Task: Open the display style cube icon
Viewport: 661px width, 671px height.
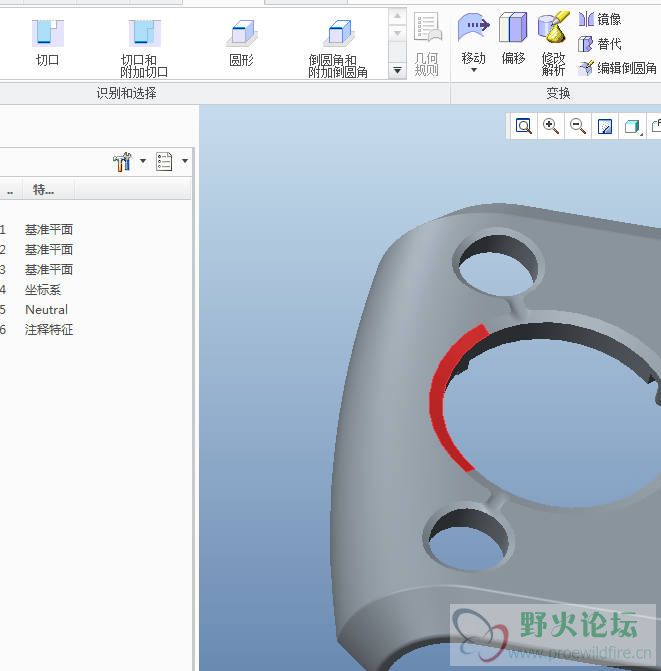Action: coord(633,127)
